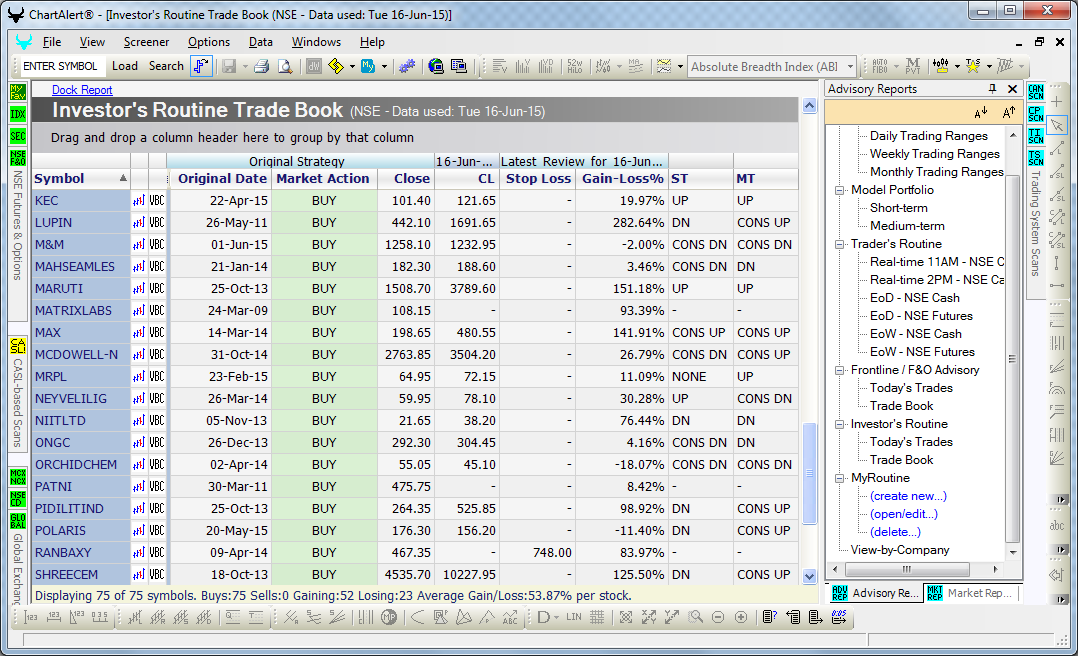Image resolution: width=1078 pixels, height=656 pixels.
Task: Collapse the Investor's Routine tree node
Action: [x=839, y=424]
